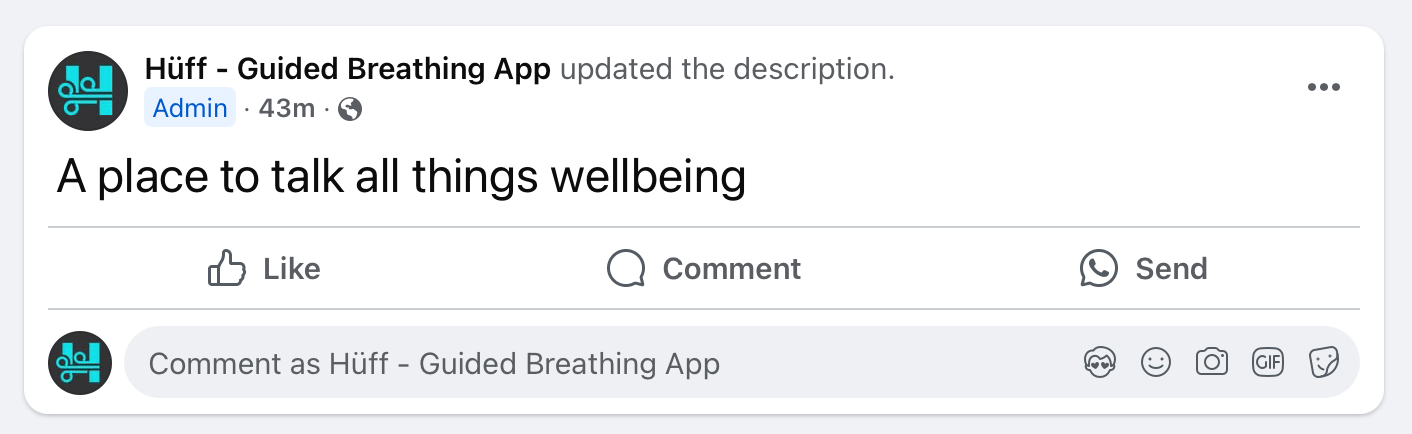Image resolution: width=1412 pixels, height=434 pixels.
Task: Insert an avatar sticker in the comment
Action: (1100, 362)
